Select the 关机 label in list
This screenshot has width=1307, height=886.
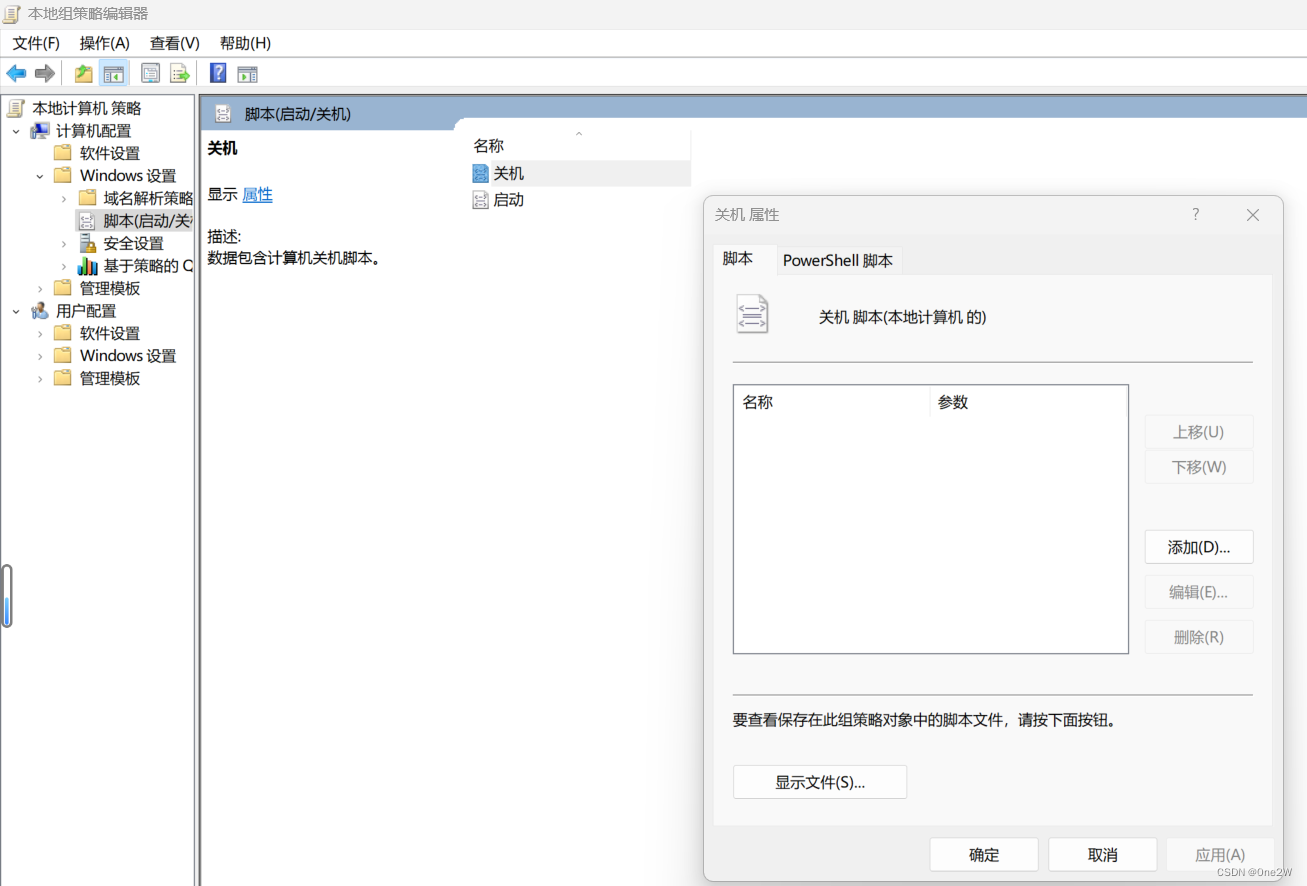pyautogui.click(x=509, y=173)
